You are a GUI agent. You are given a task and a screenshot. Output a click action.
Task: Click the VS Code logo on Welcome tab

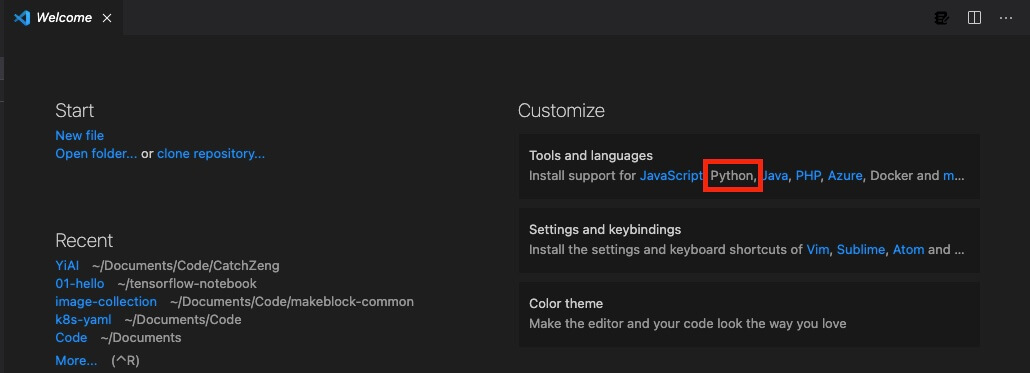pyautogui.click(x=22, y=18)
